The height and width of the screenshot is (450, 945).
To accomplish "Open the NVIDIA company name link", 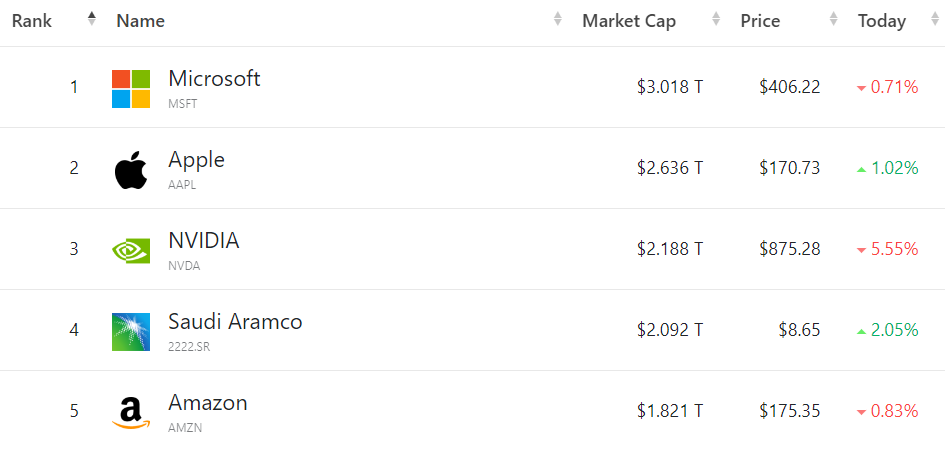I will click(204, 240).
